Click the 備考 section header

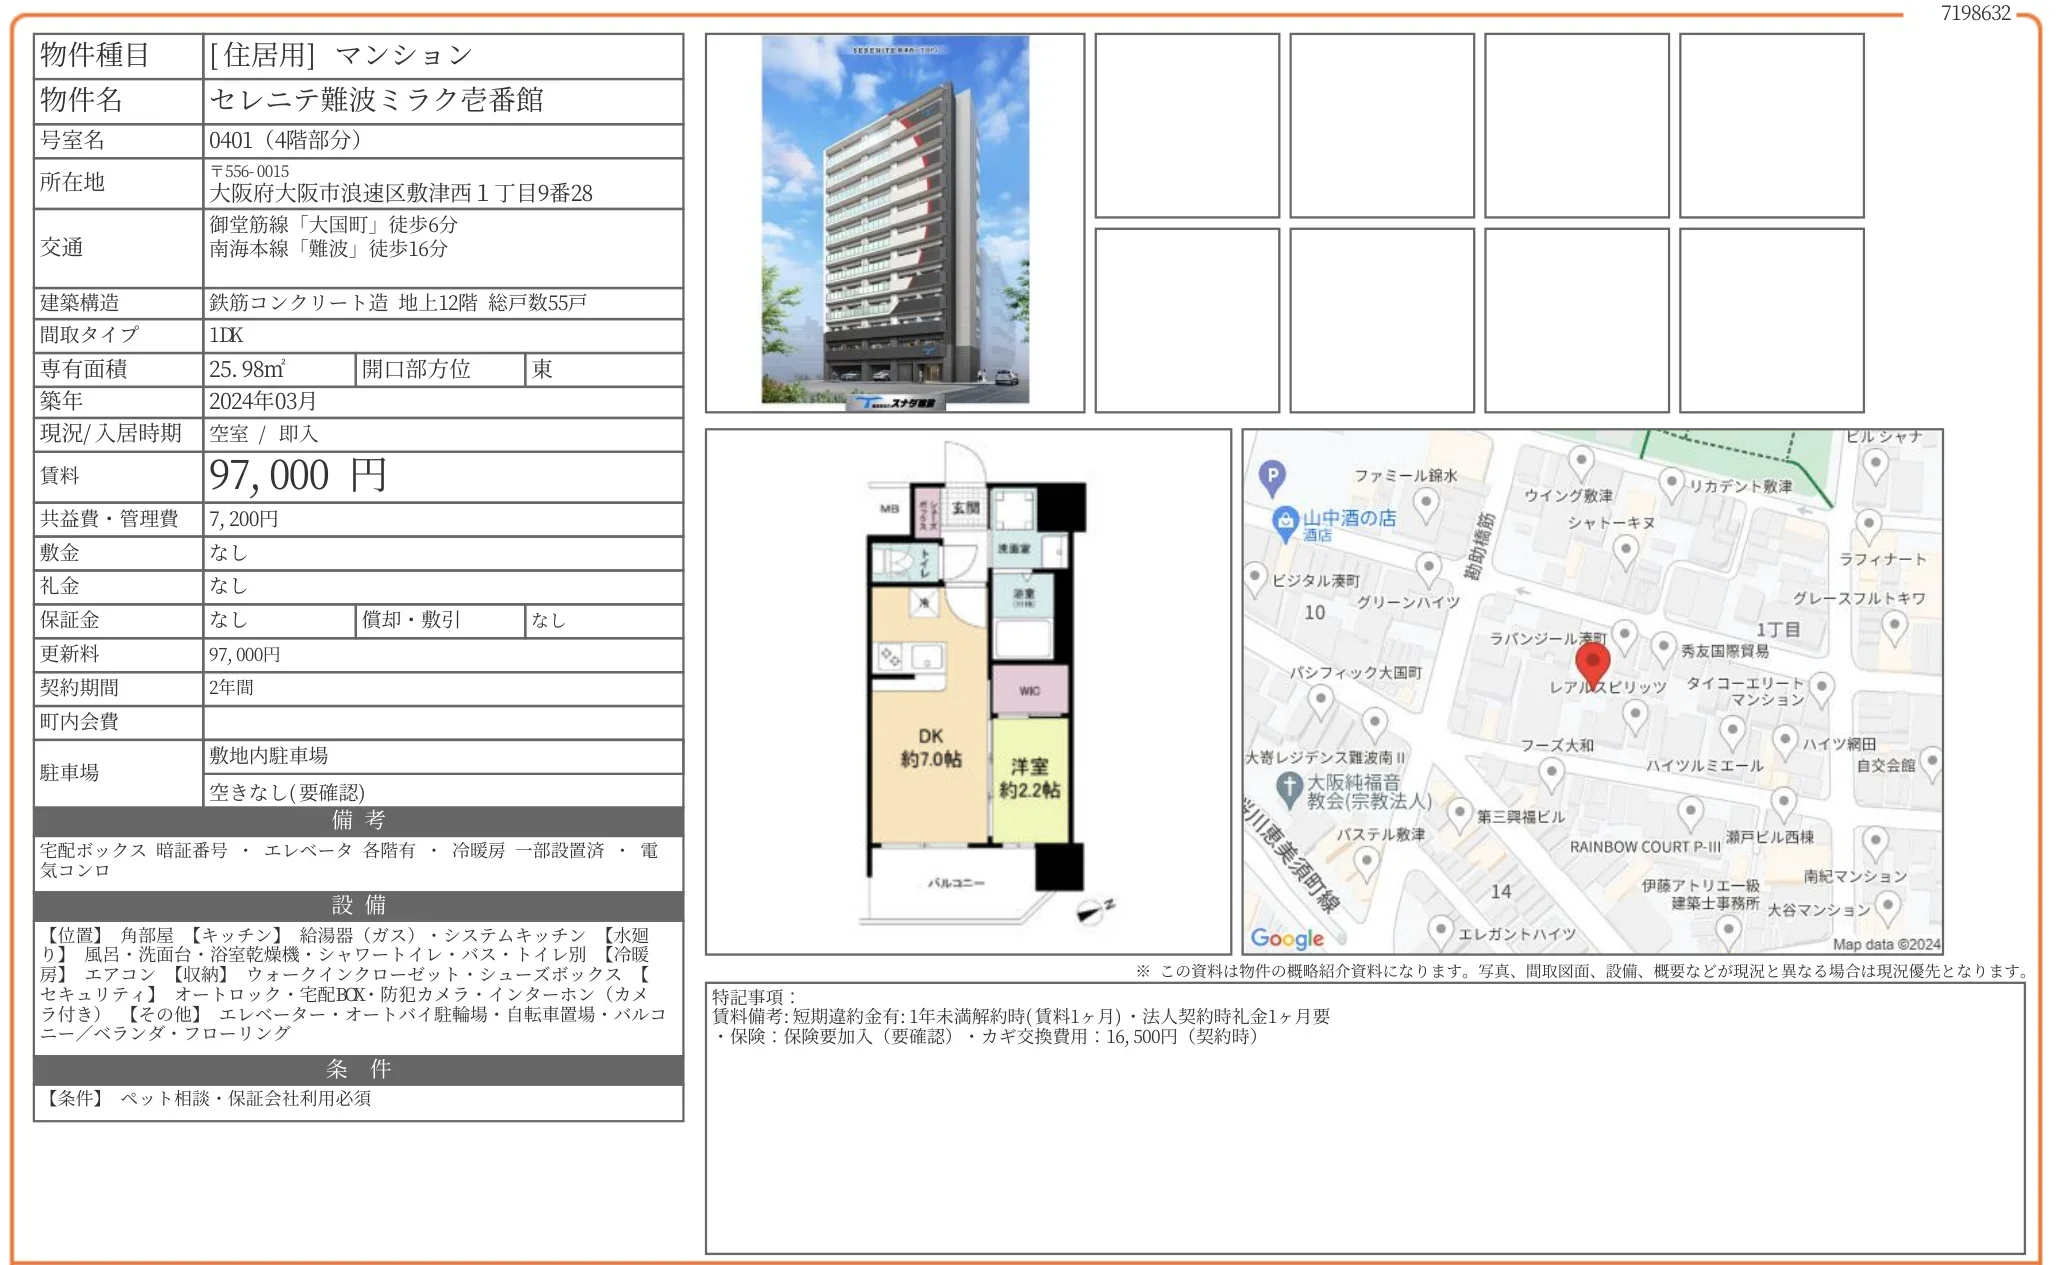(356, 822)
